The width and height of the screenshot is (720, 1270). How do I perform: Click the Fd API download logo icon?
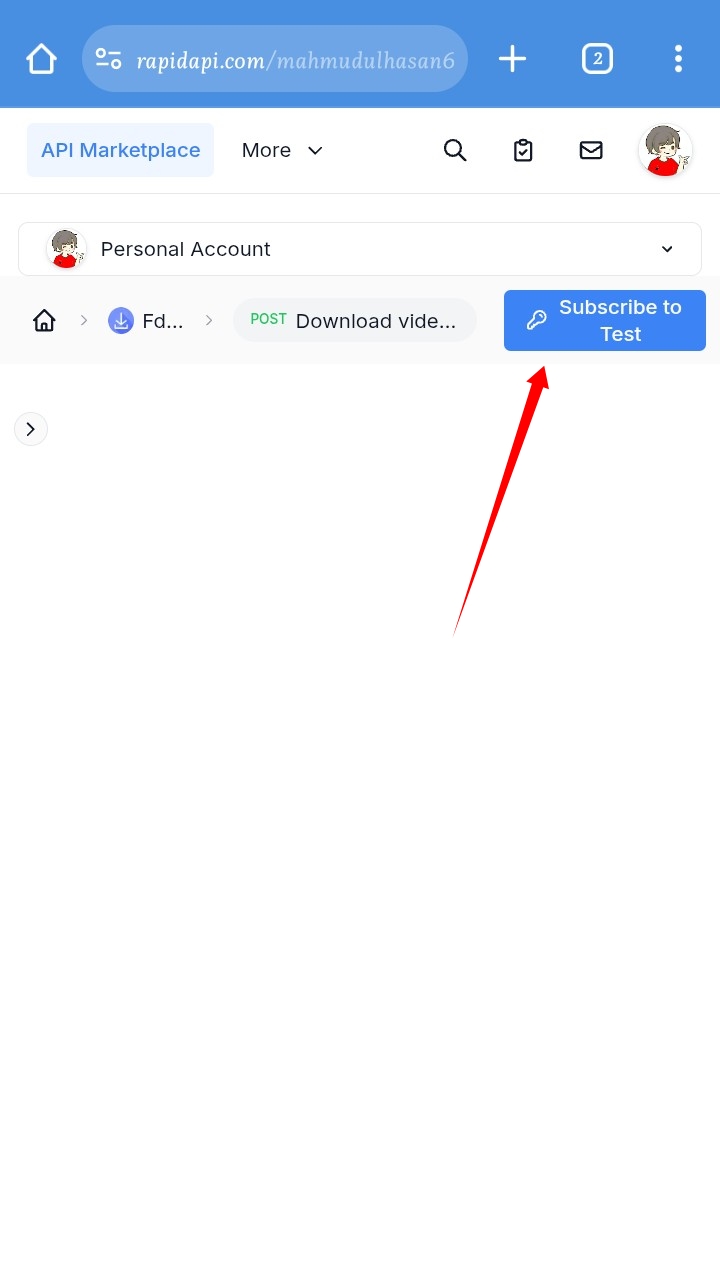(121, 320)
